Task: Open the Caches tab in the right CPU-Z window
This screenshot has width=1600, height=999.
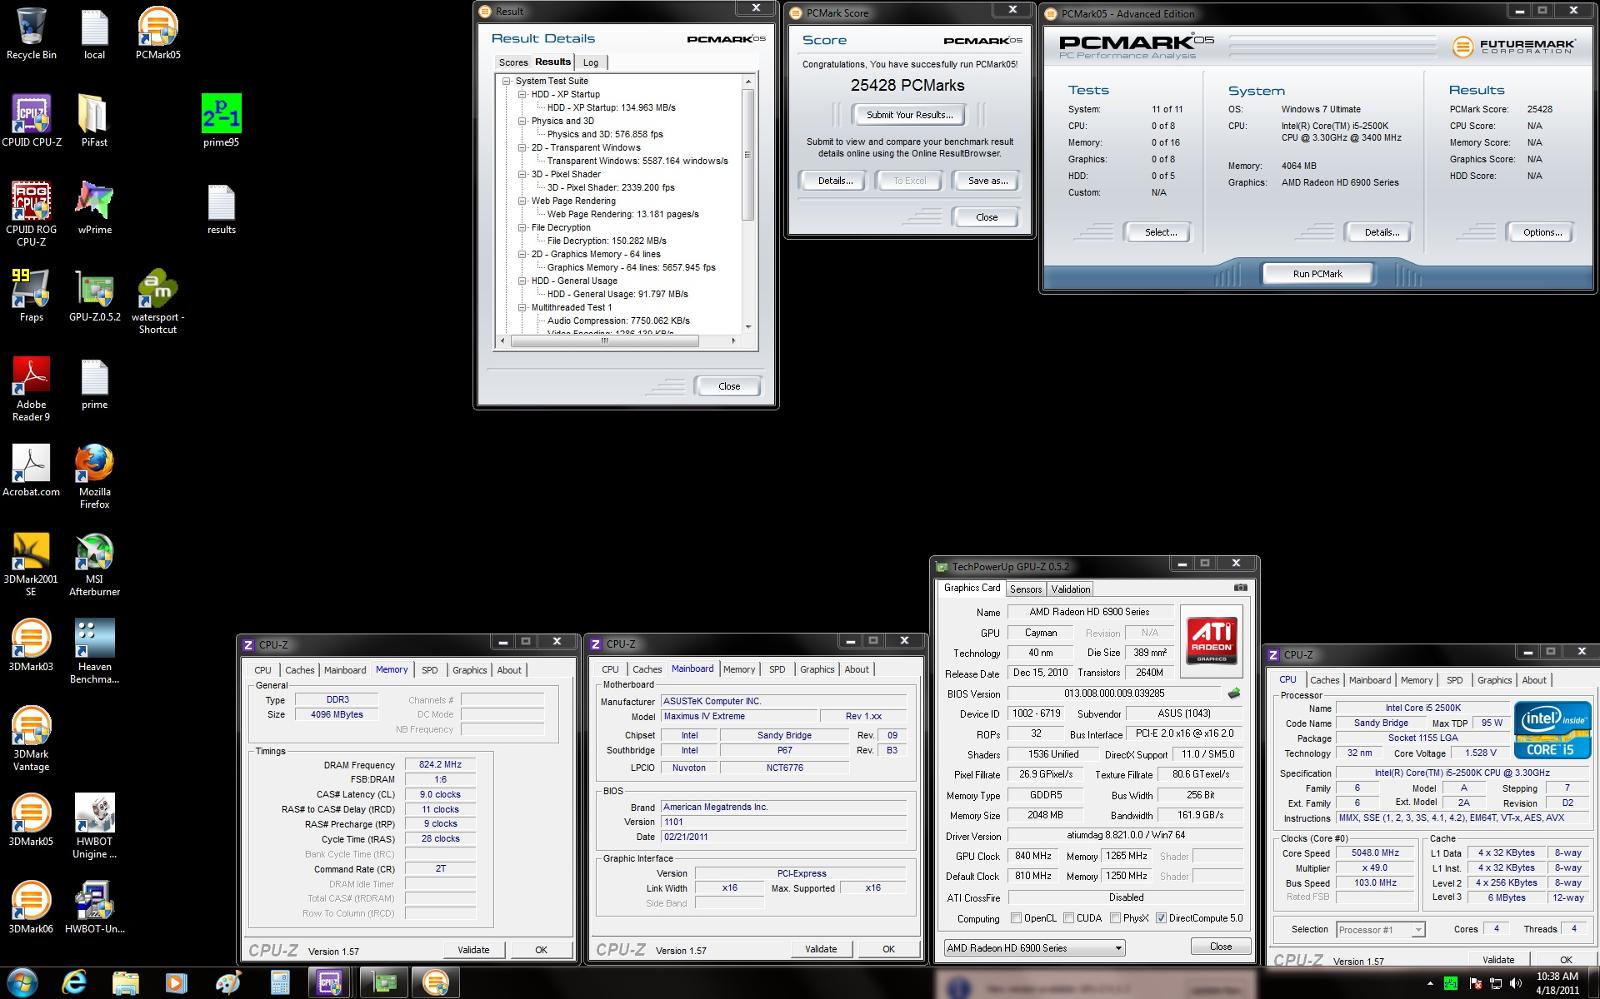Action: coord(1325,680)
